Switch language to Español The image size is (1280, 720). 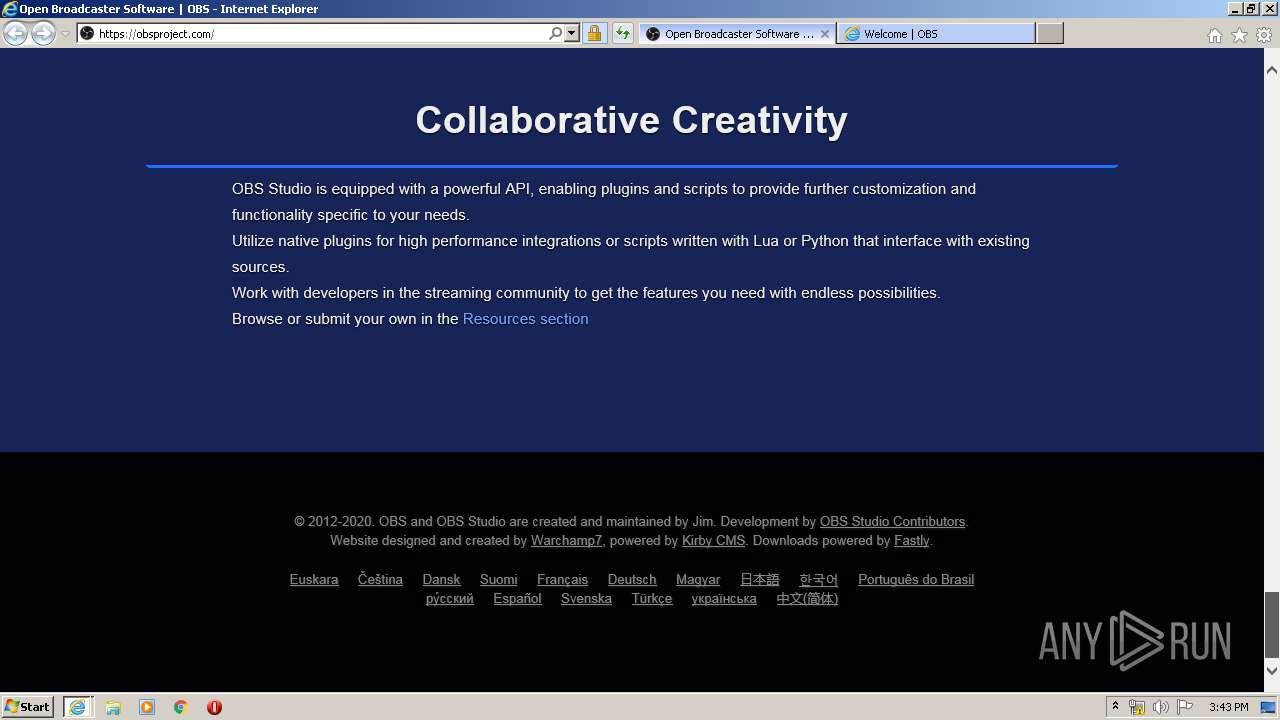517,599
